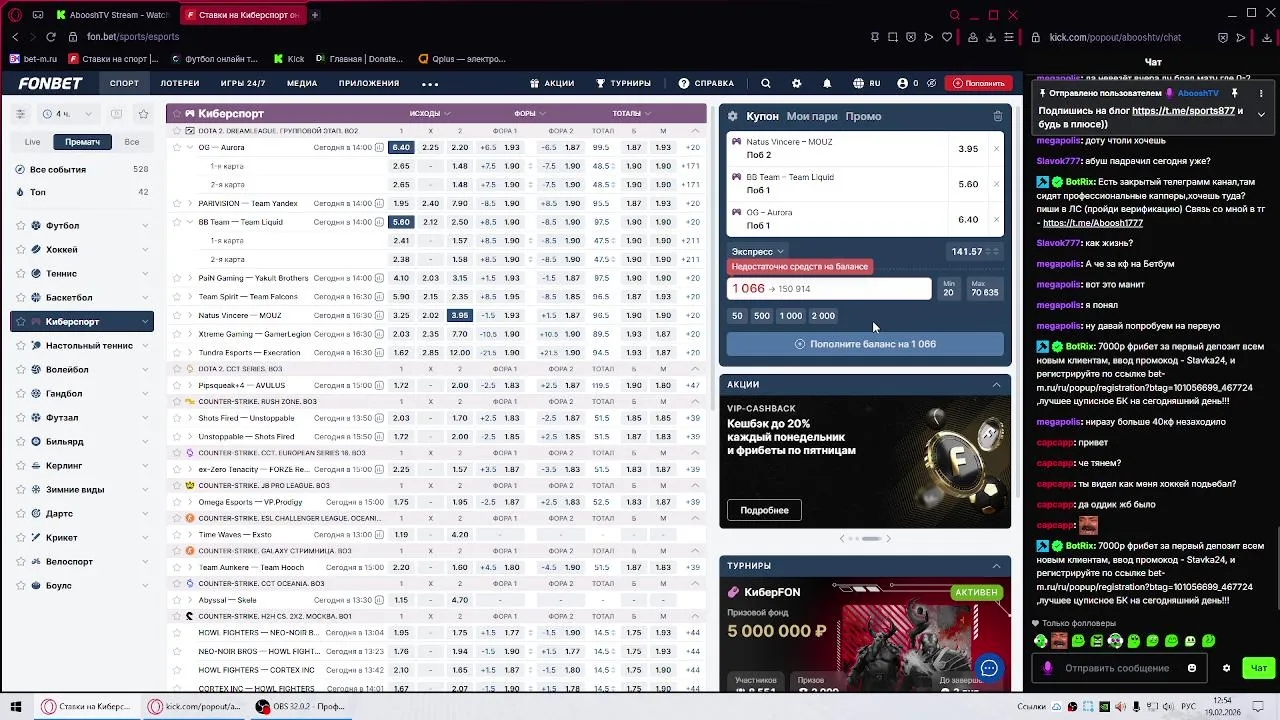Clear coupon with trash icon

coord(997,116)
